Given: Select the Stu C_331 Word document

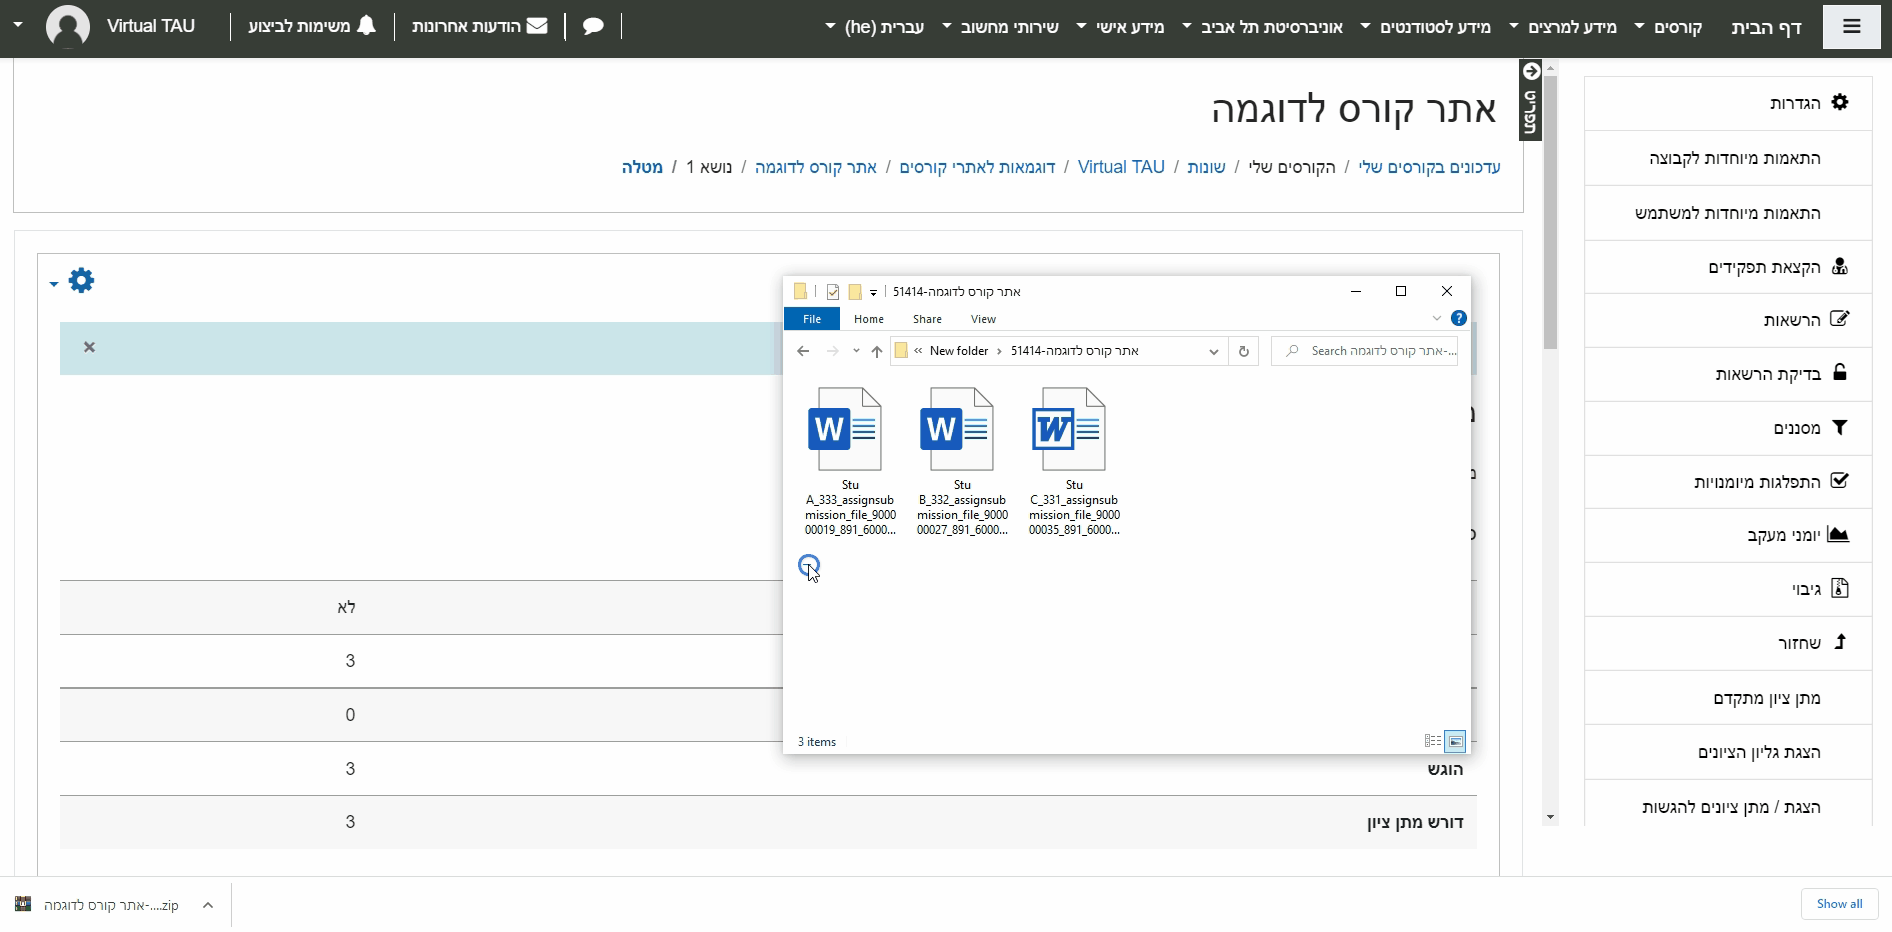Looking at the screenshot, I should tap(1074, 462).
